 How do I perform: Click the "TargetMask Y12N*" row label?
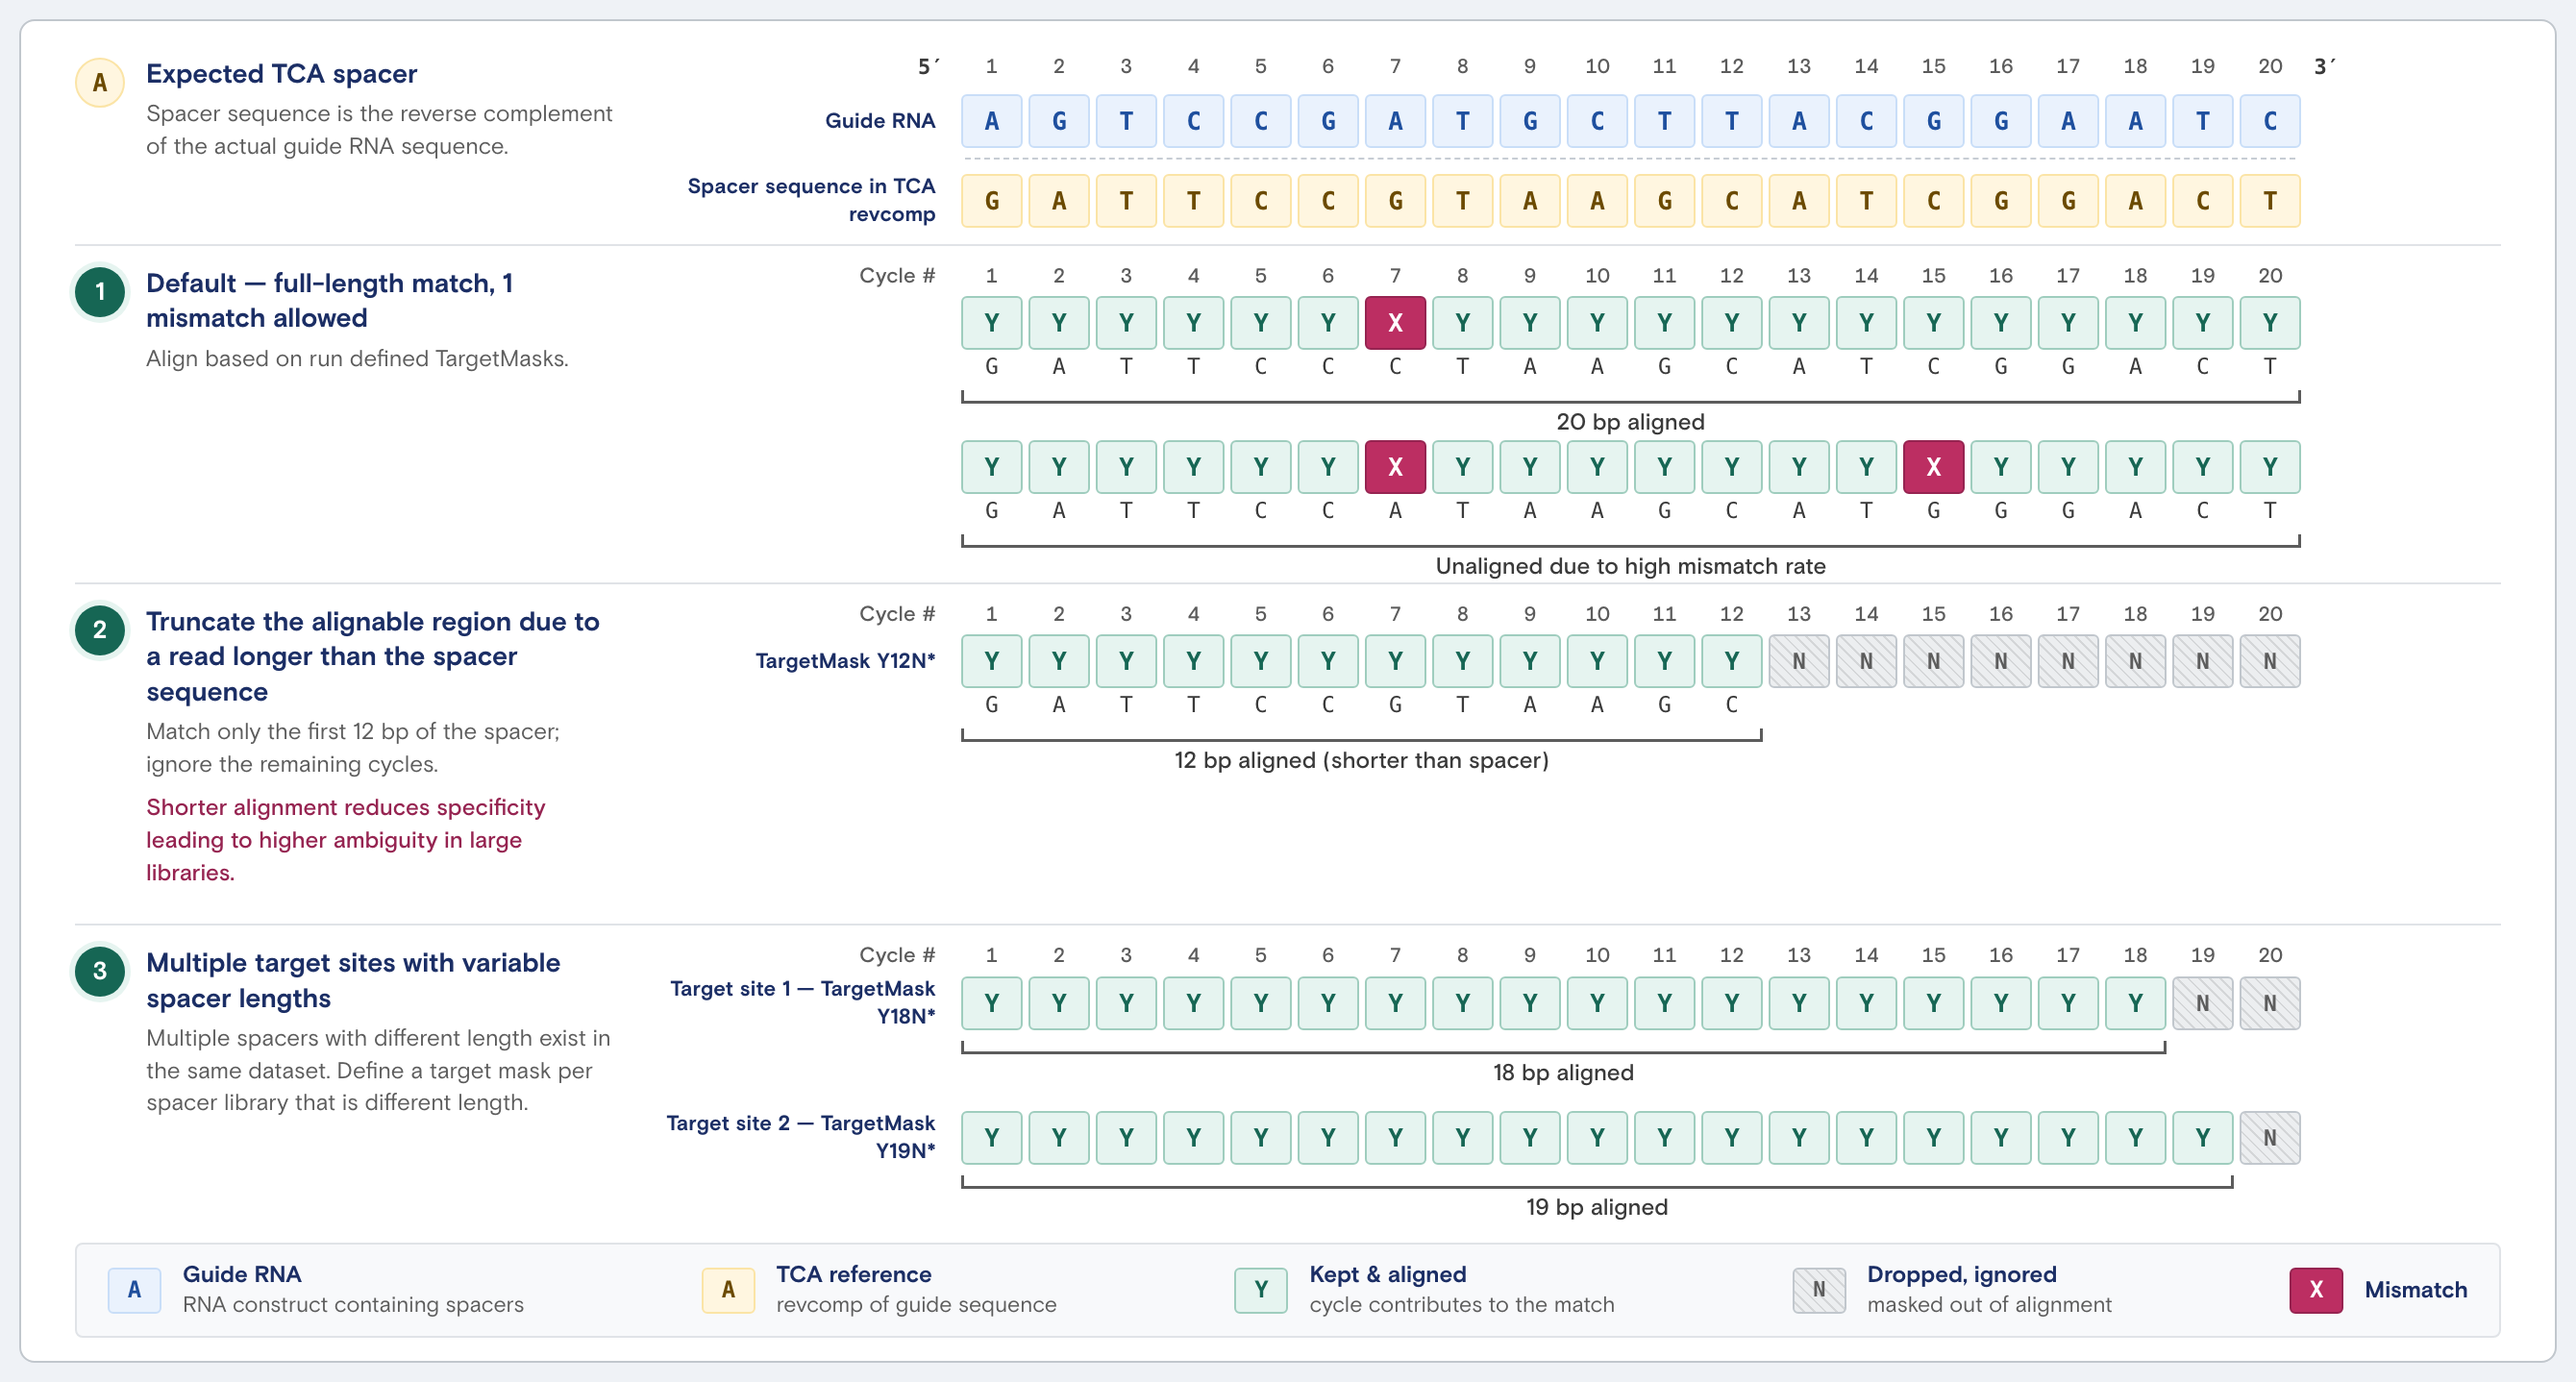click(845, 661)
